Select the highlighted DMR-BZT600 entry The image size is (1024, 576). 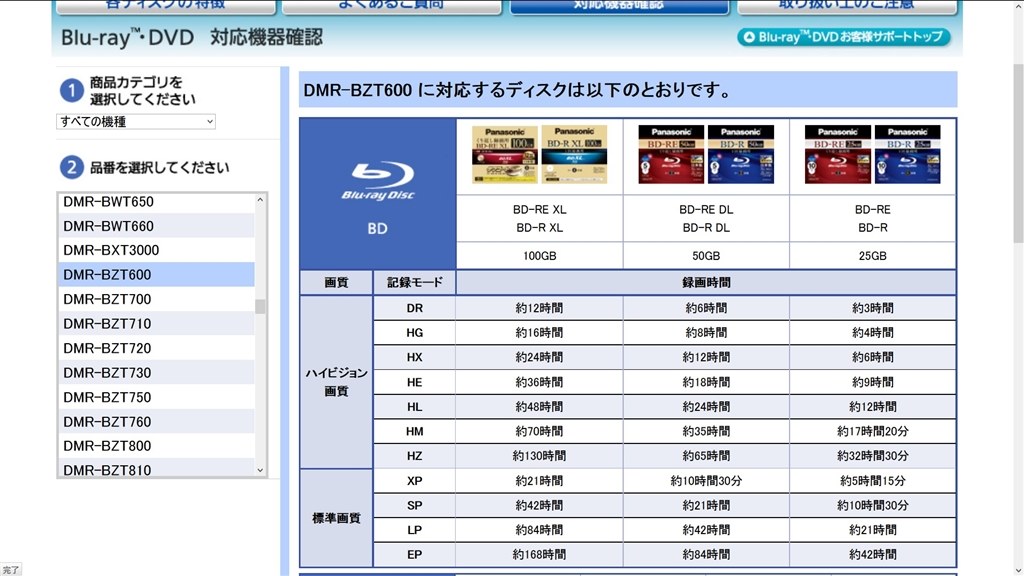tap(156, 275)
